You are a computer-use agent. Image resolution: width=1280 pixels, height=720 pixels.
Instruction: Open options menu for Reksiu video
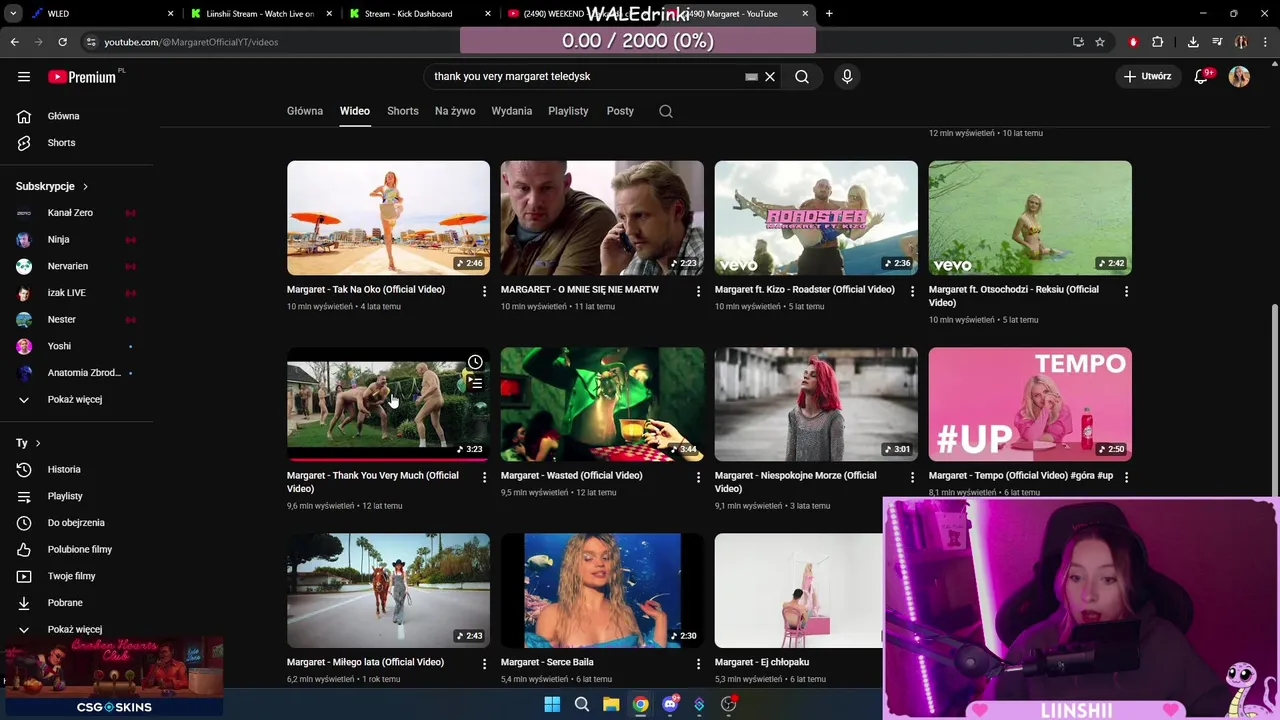click(1126, 291)
